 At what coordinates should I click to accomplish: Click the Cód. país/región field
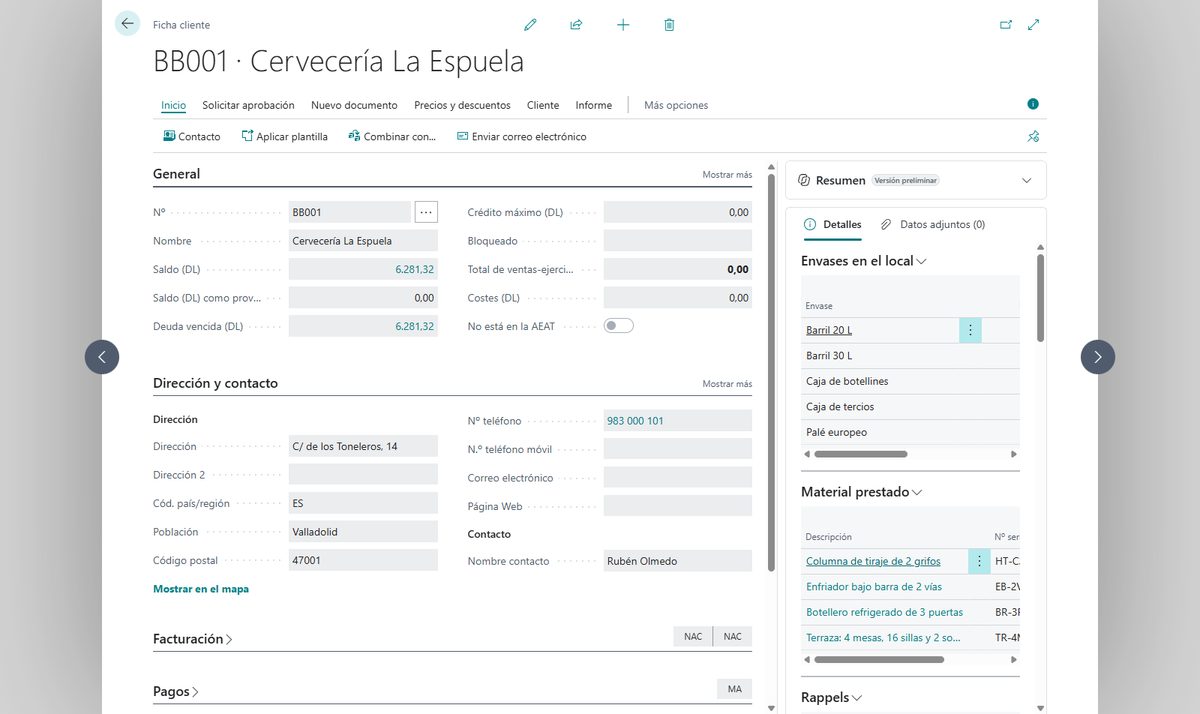[363, 503]
